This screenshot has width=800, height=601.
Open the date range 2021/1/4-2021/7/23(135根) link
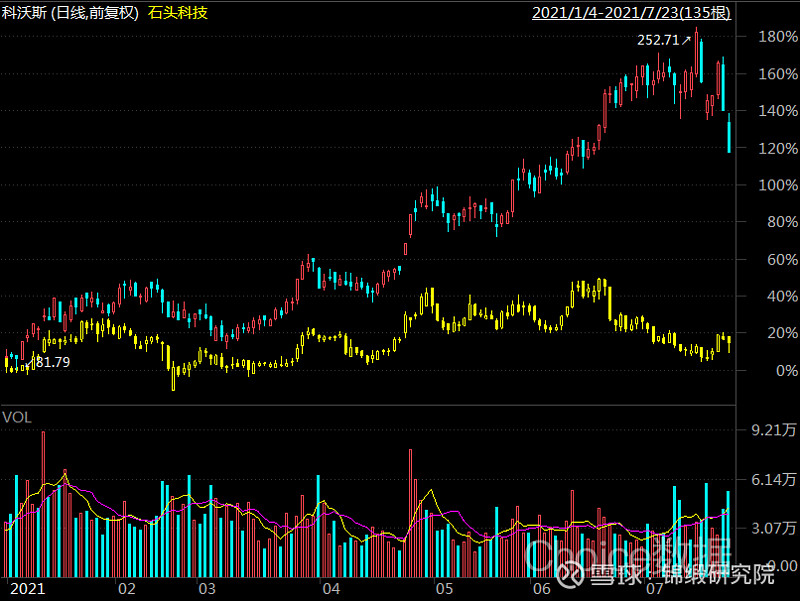click(631, 13)
